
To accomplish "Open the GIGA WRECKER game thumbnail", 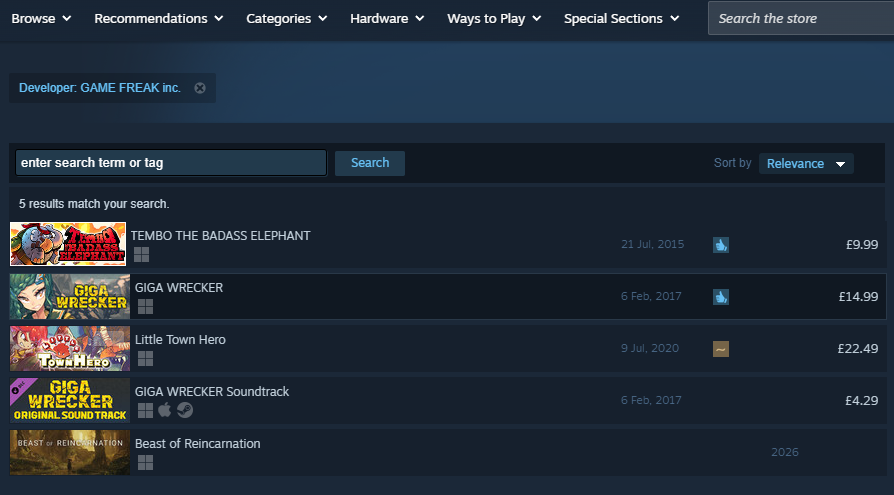I will 70,296.
